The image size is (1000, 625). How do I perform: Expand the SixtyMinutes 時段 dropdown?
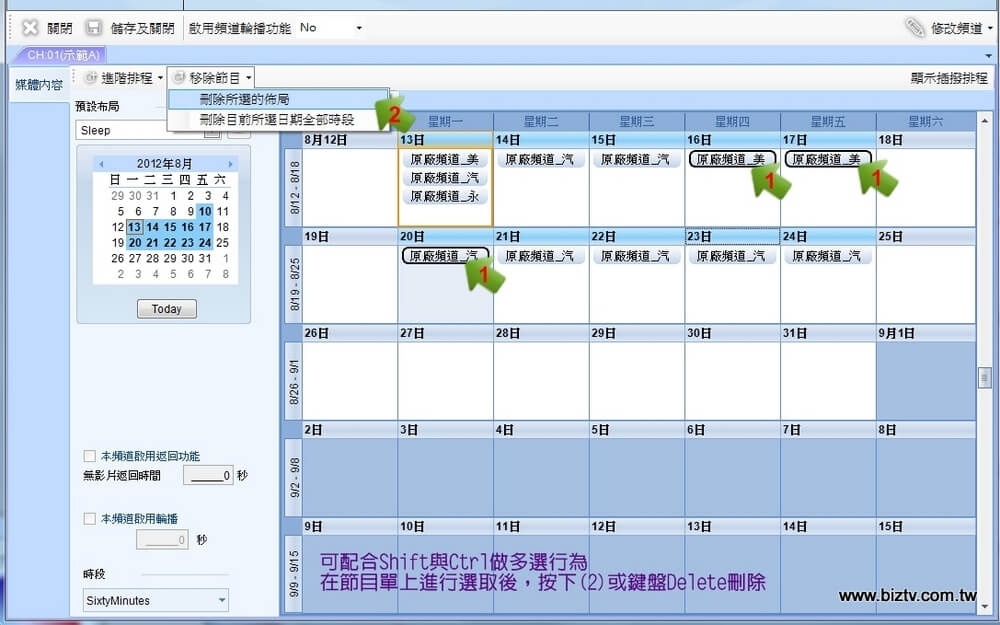point(222,601)
